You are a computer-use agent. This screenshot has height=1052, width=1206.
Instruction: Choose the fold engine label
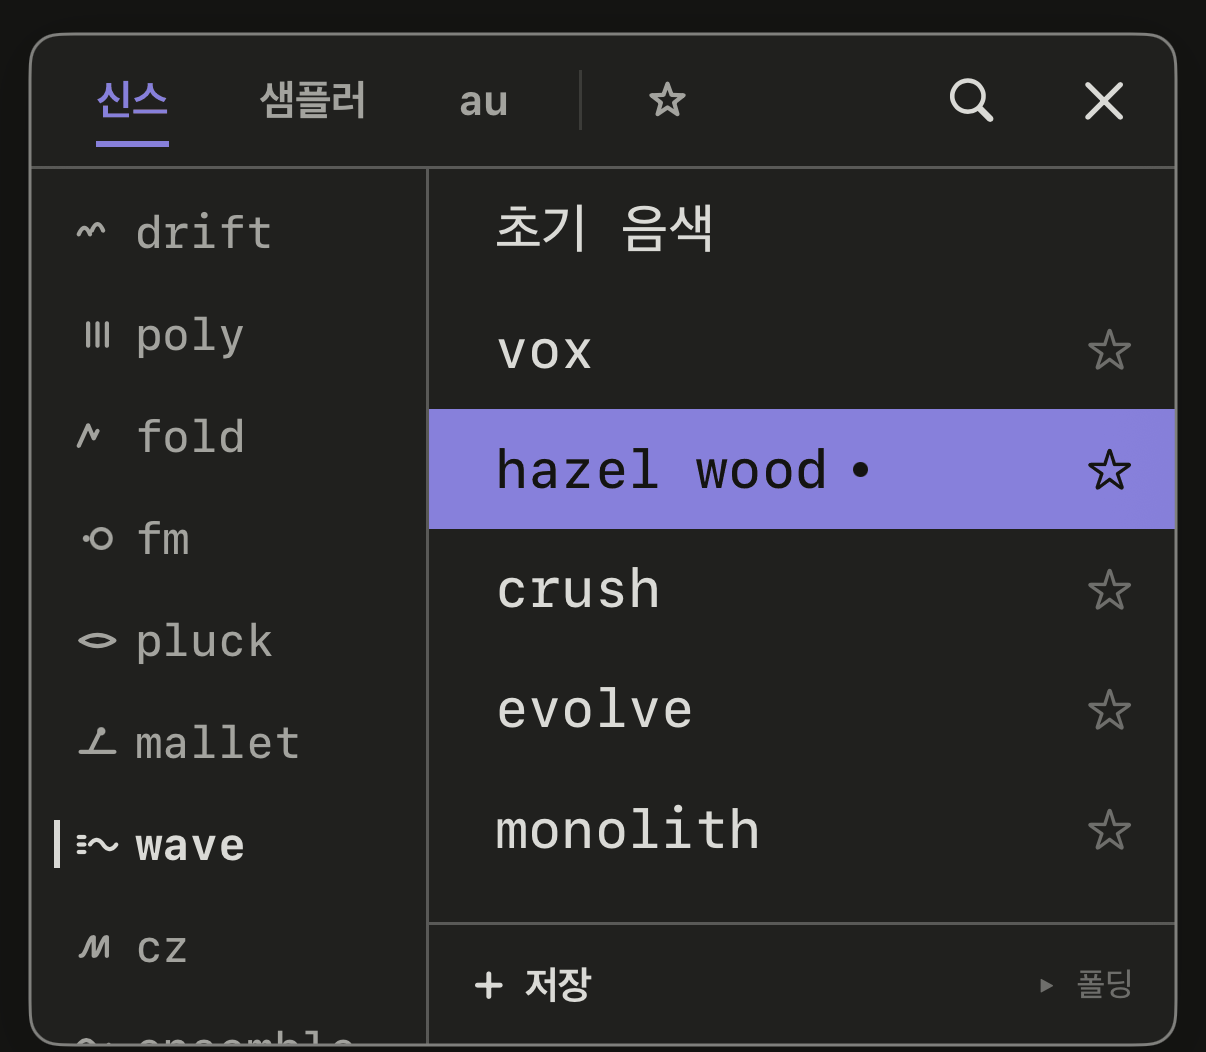190,436
